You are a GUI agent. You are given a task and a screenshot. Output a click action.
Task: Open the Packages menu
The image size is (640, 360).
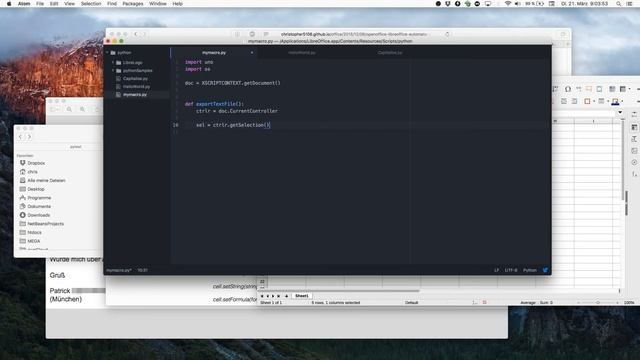pyautogui.click(x=133, y=4)
